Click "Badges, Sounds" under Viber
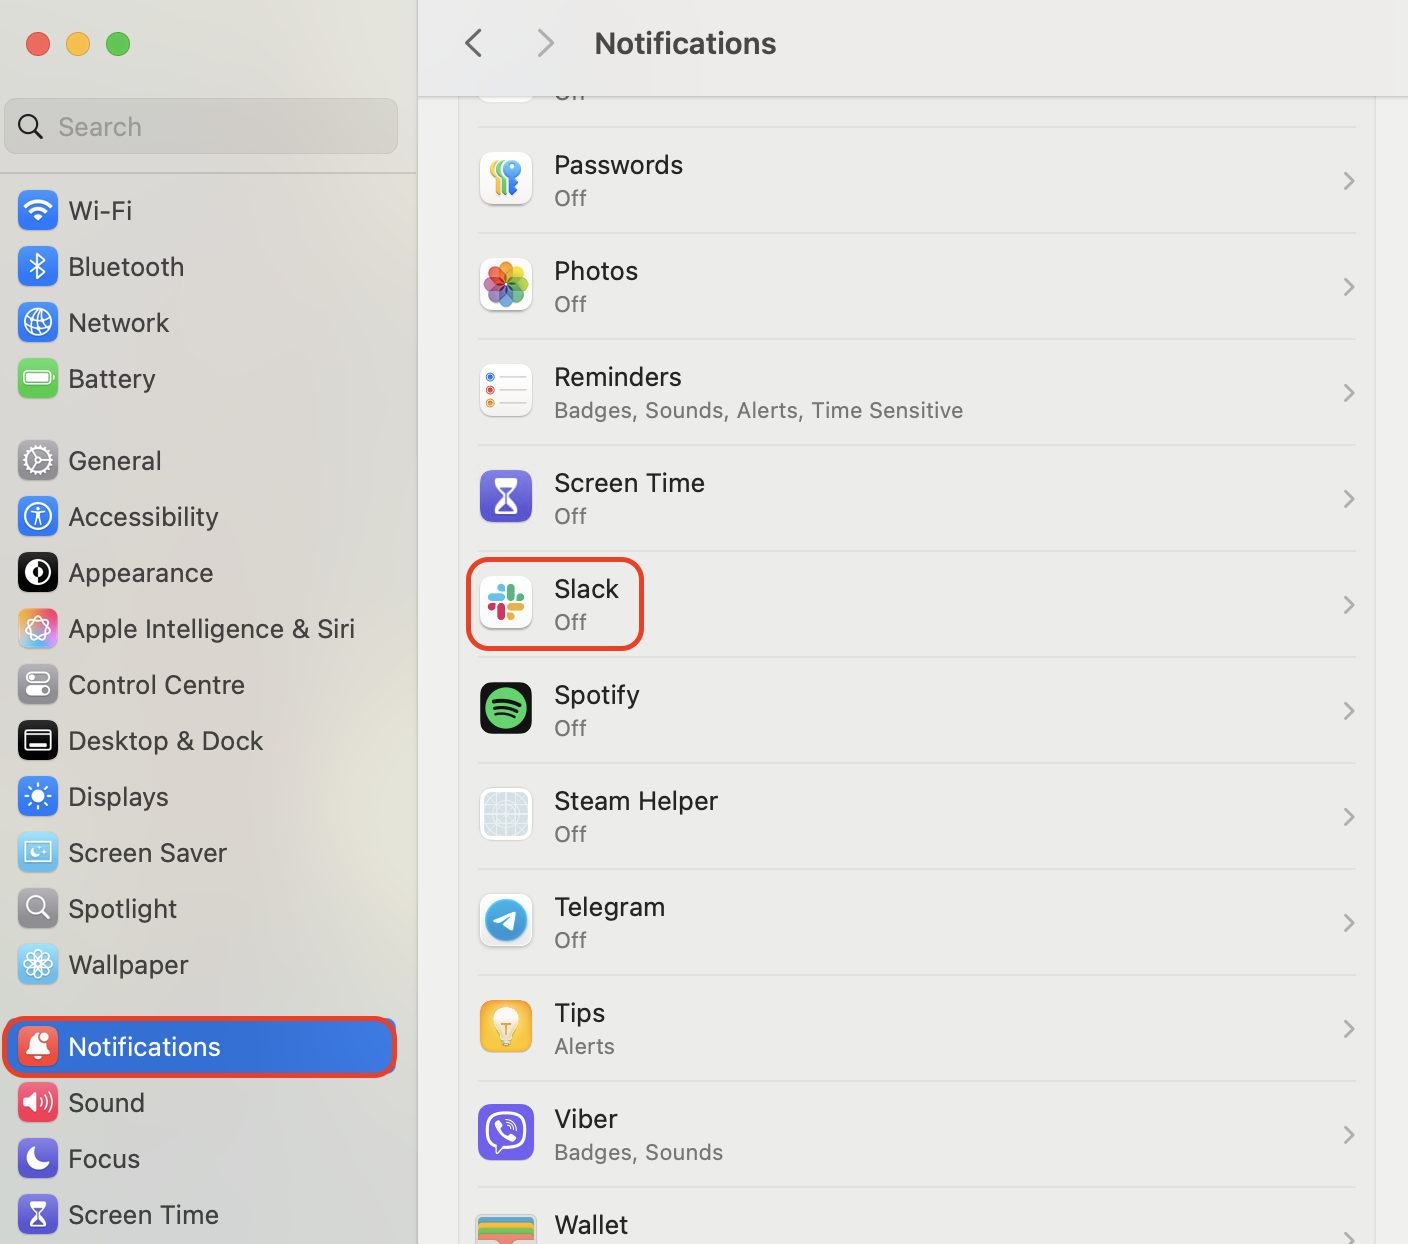1408x1244 pixels. 639,1153
